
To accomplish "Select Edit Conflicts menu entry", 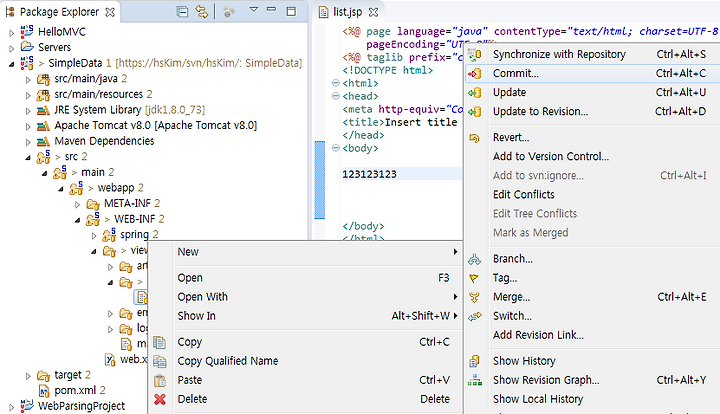I will [592, 195].
